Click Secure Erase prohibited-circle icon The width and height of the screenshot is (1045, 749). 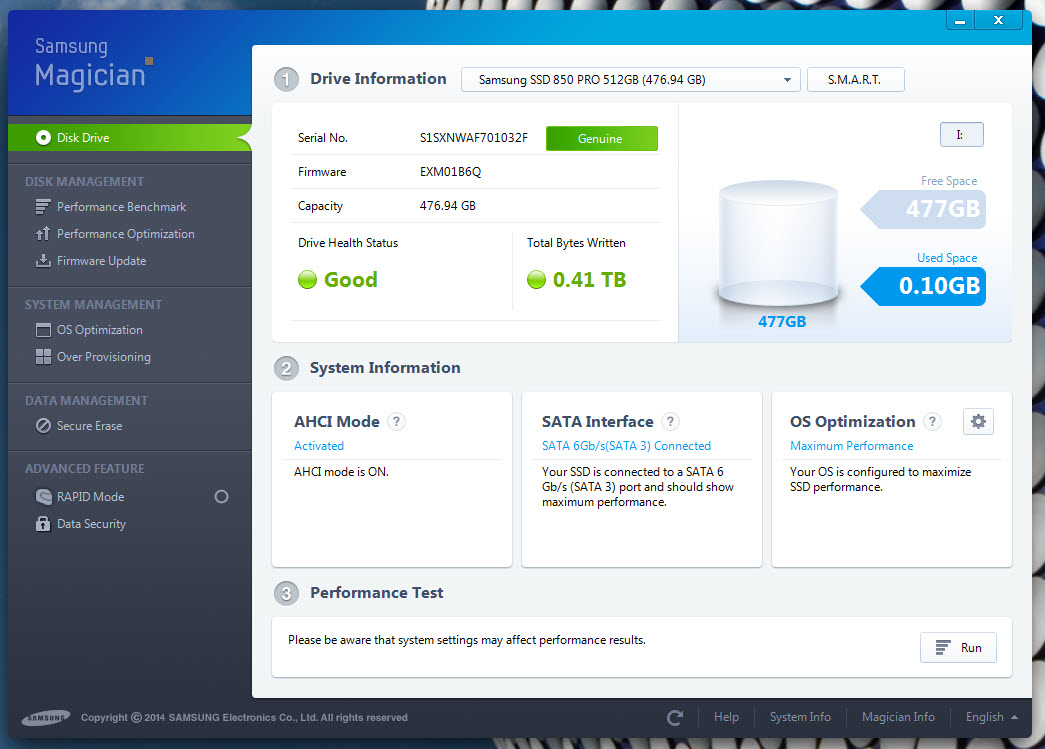(x=43, y=426)
